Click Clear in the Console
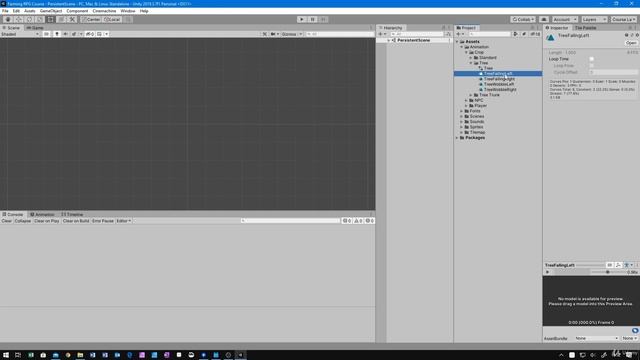The width and height of the screenshot is (640, 360). (7, 221)
